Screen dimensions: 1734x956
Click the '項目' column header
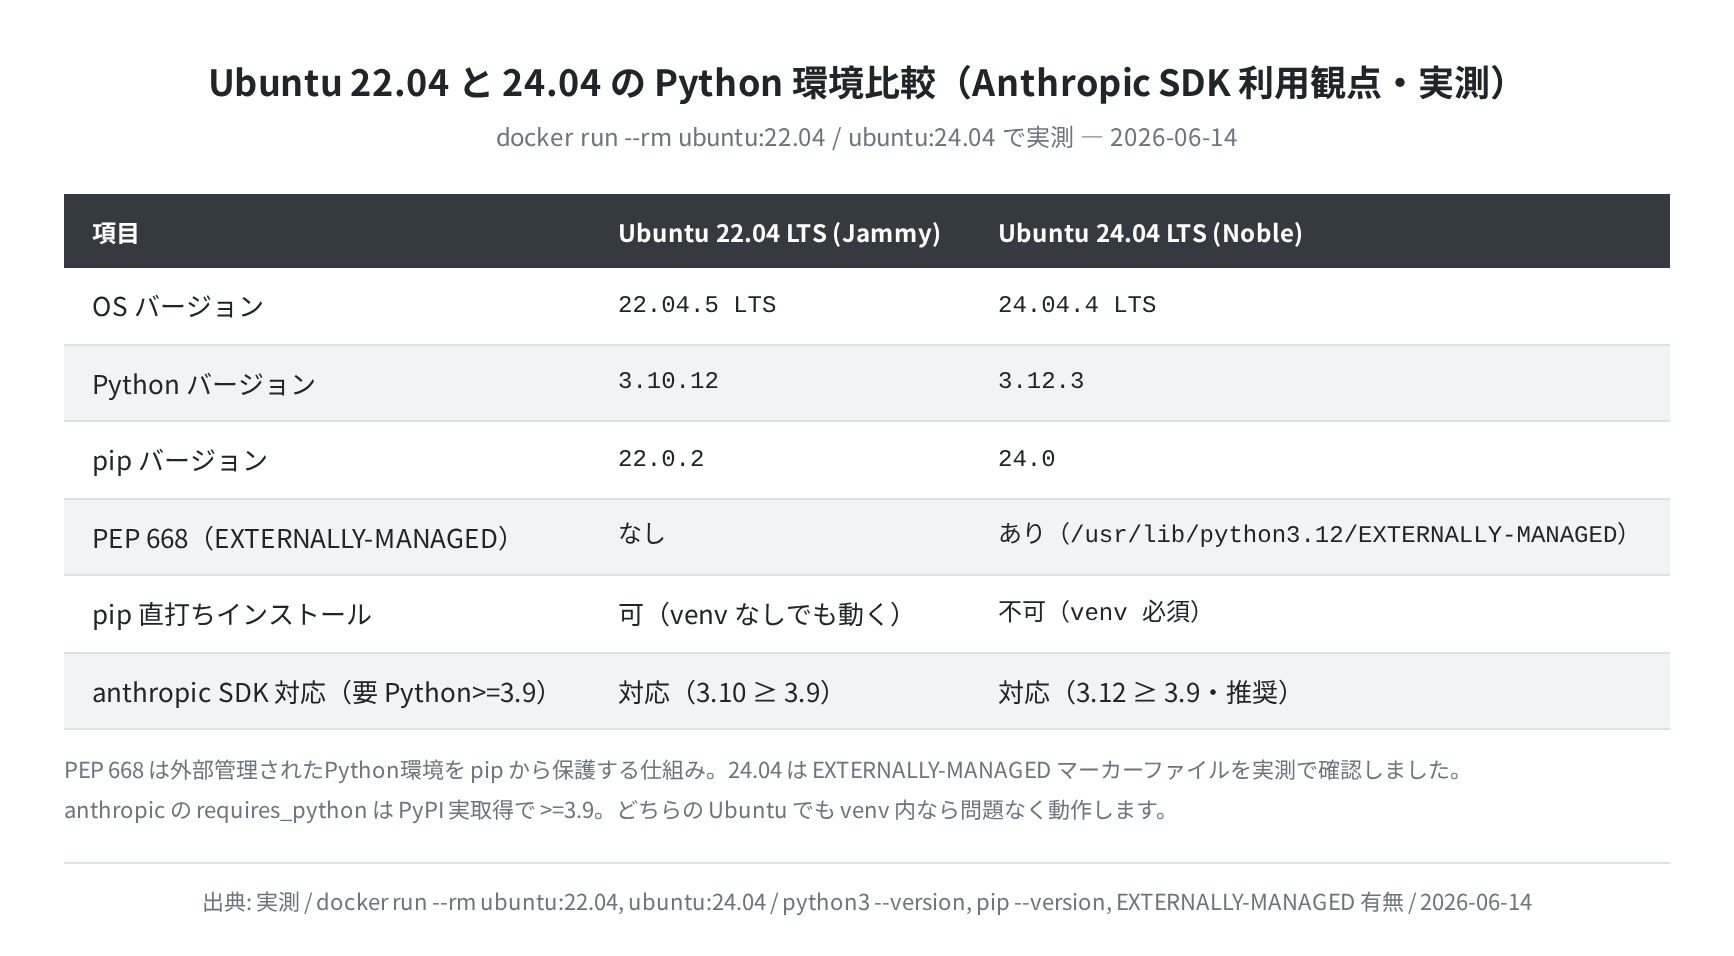click(x=115, y=232)
